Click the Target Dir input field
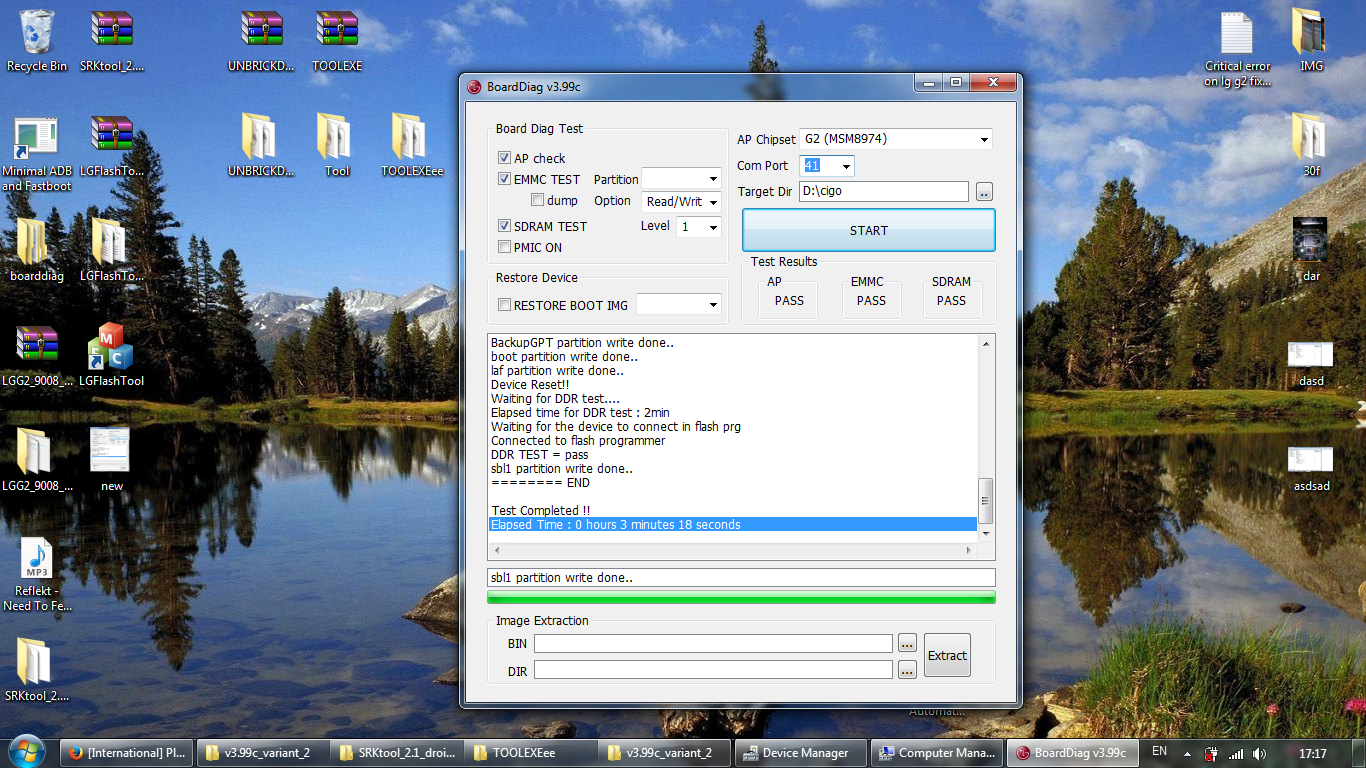The height and width of the screenshot is (768, 1366). click(x=883, y=191)
